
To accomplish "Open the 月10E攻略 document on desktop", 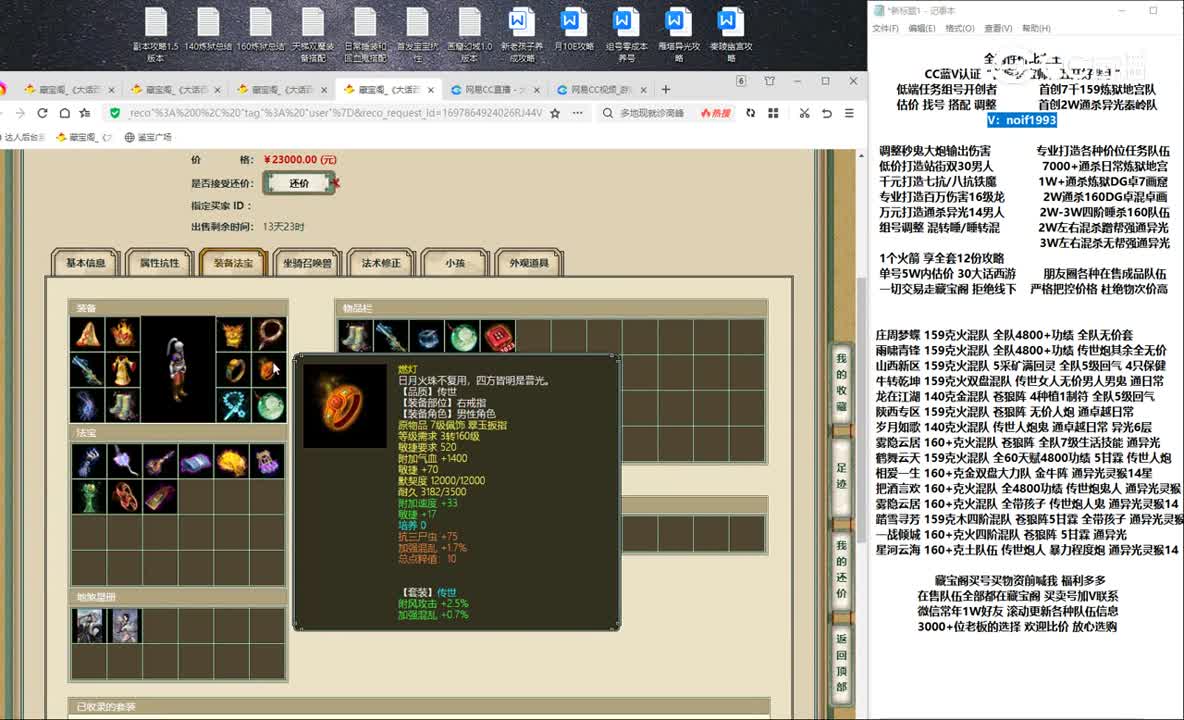I will point(572,30).
